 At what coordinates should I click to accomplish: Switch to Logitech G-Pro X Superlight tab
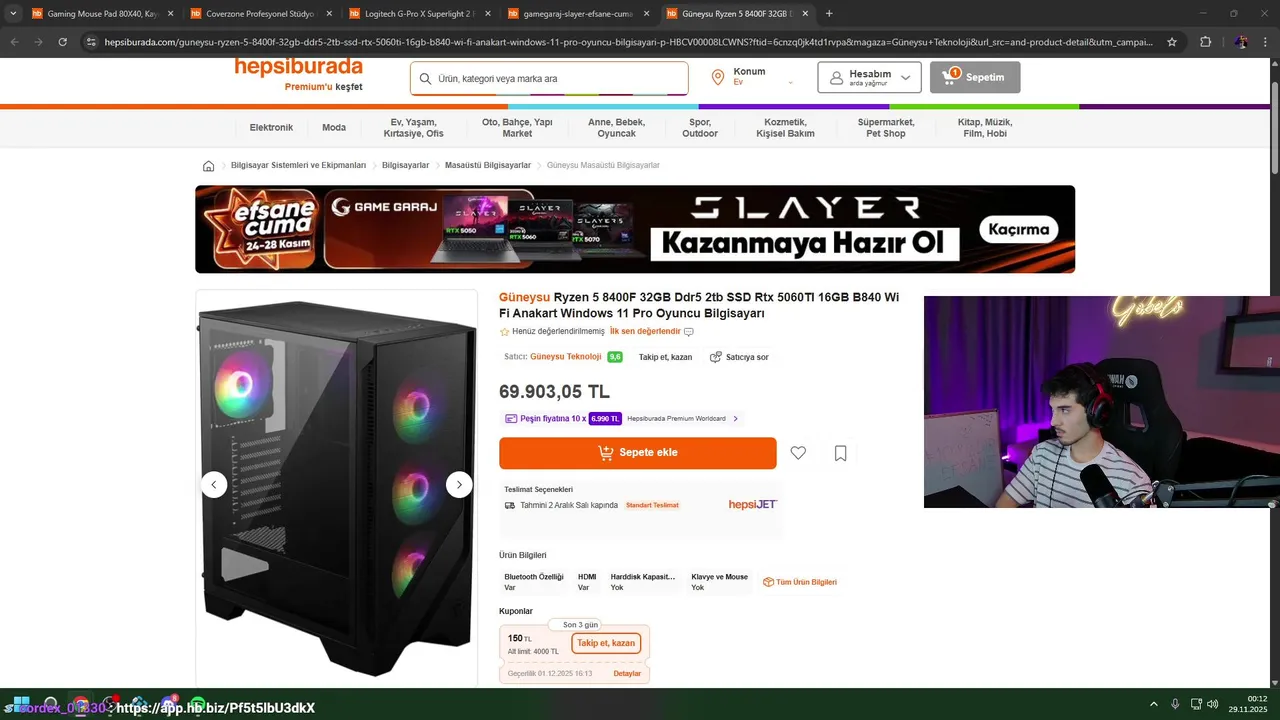[414, 14]
